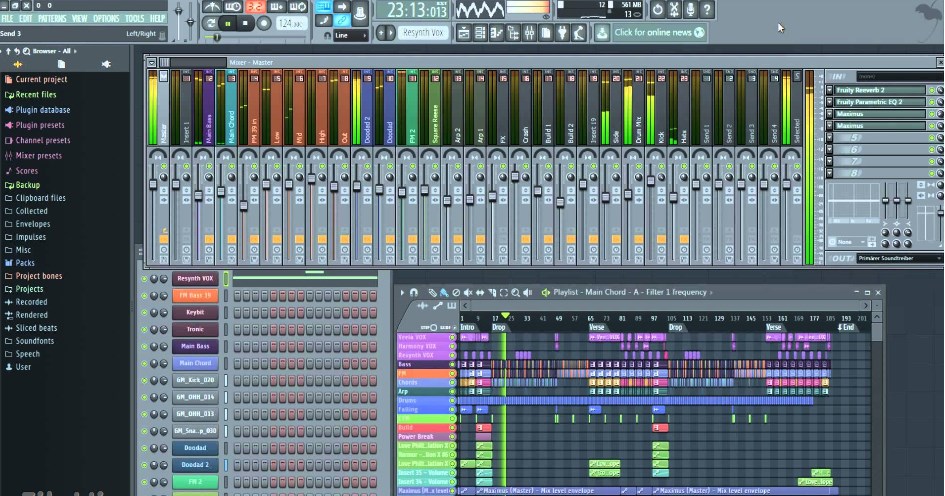The width and height of the screenshot is (945, 496).
Task: Click the microphone recording icon in top toolbar
Action: coord(690,9)
